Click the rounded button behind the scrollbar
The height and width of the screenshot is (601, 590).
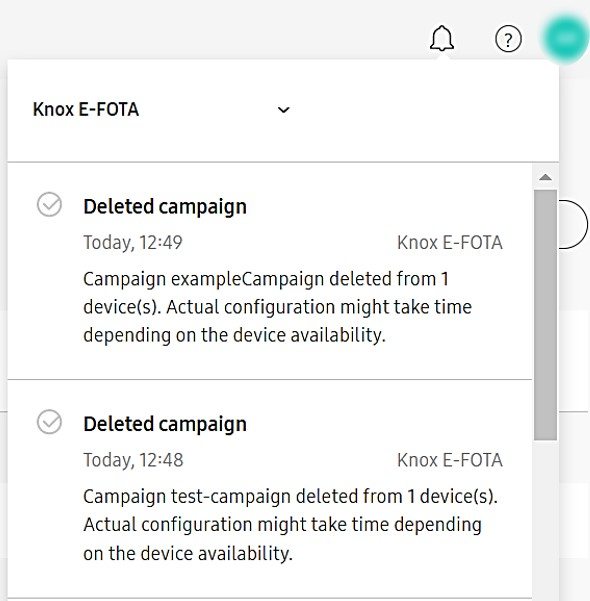pyautogui.click(x=573, y=224)
